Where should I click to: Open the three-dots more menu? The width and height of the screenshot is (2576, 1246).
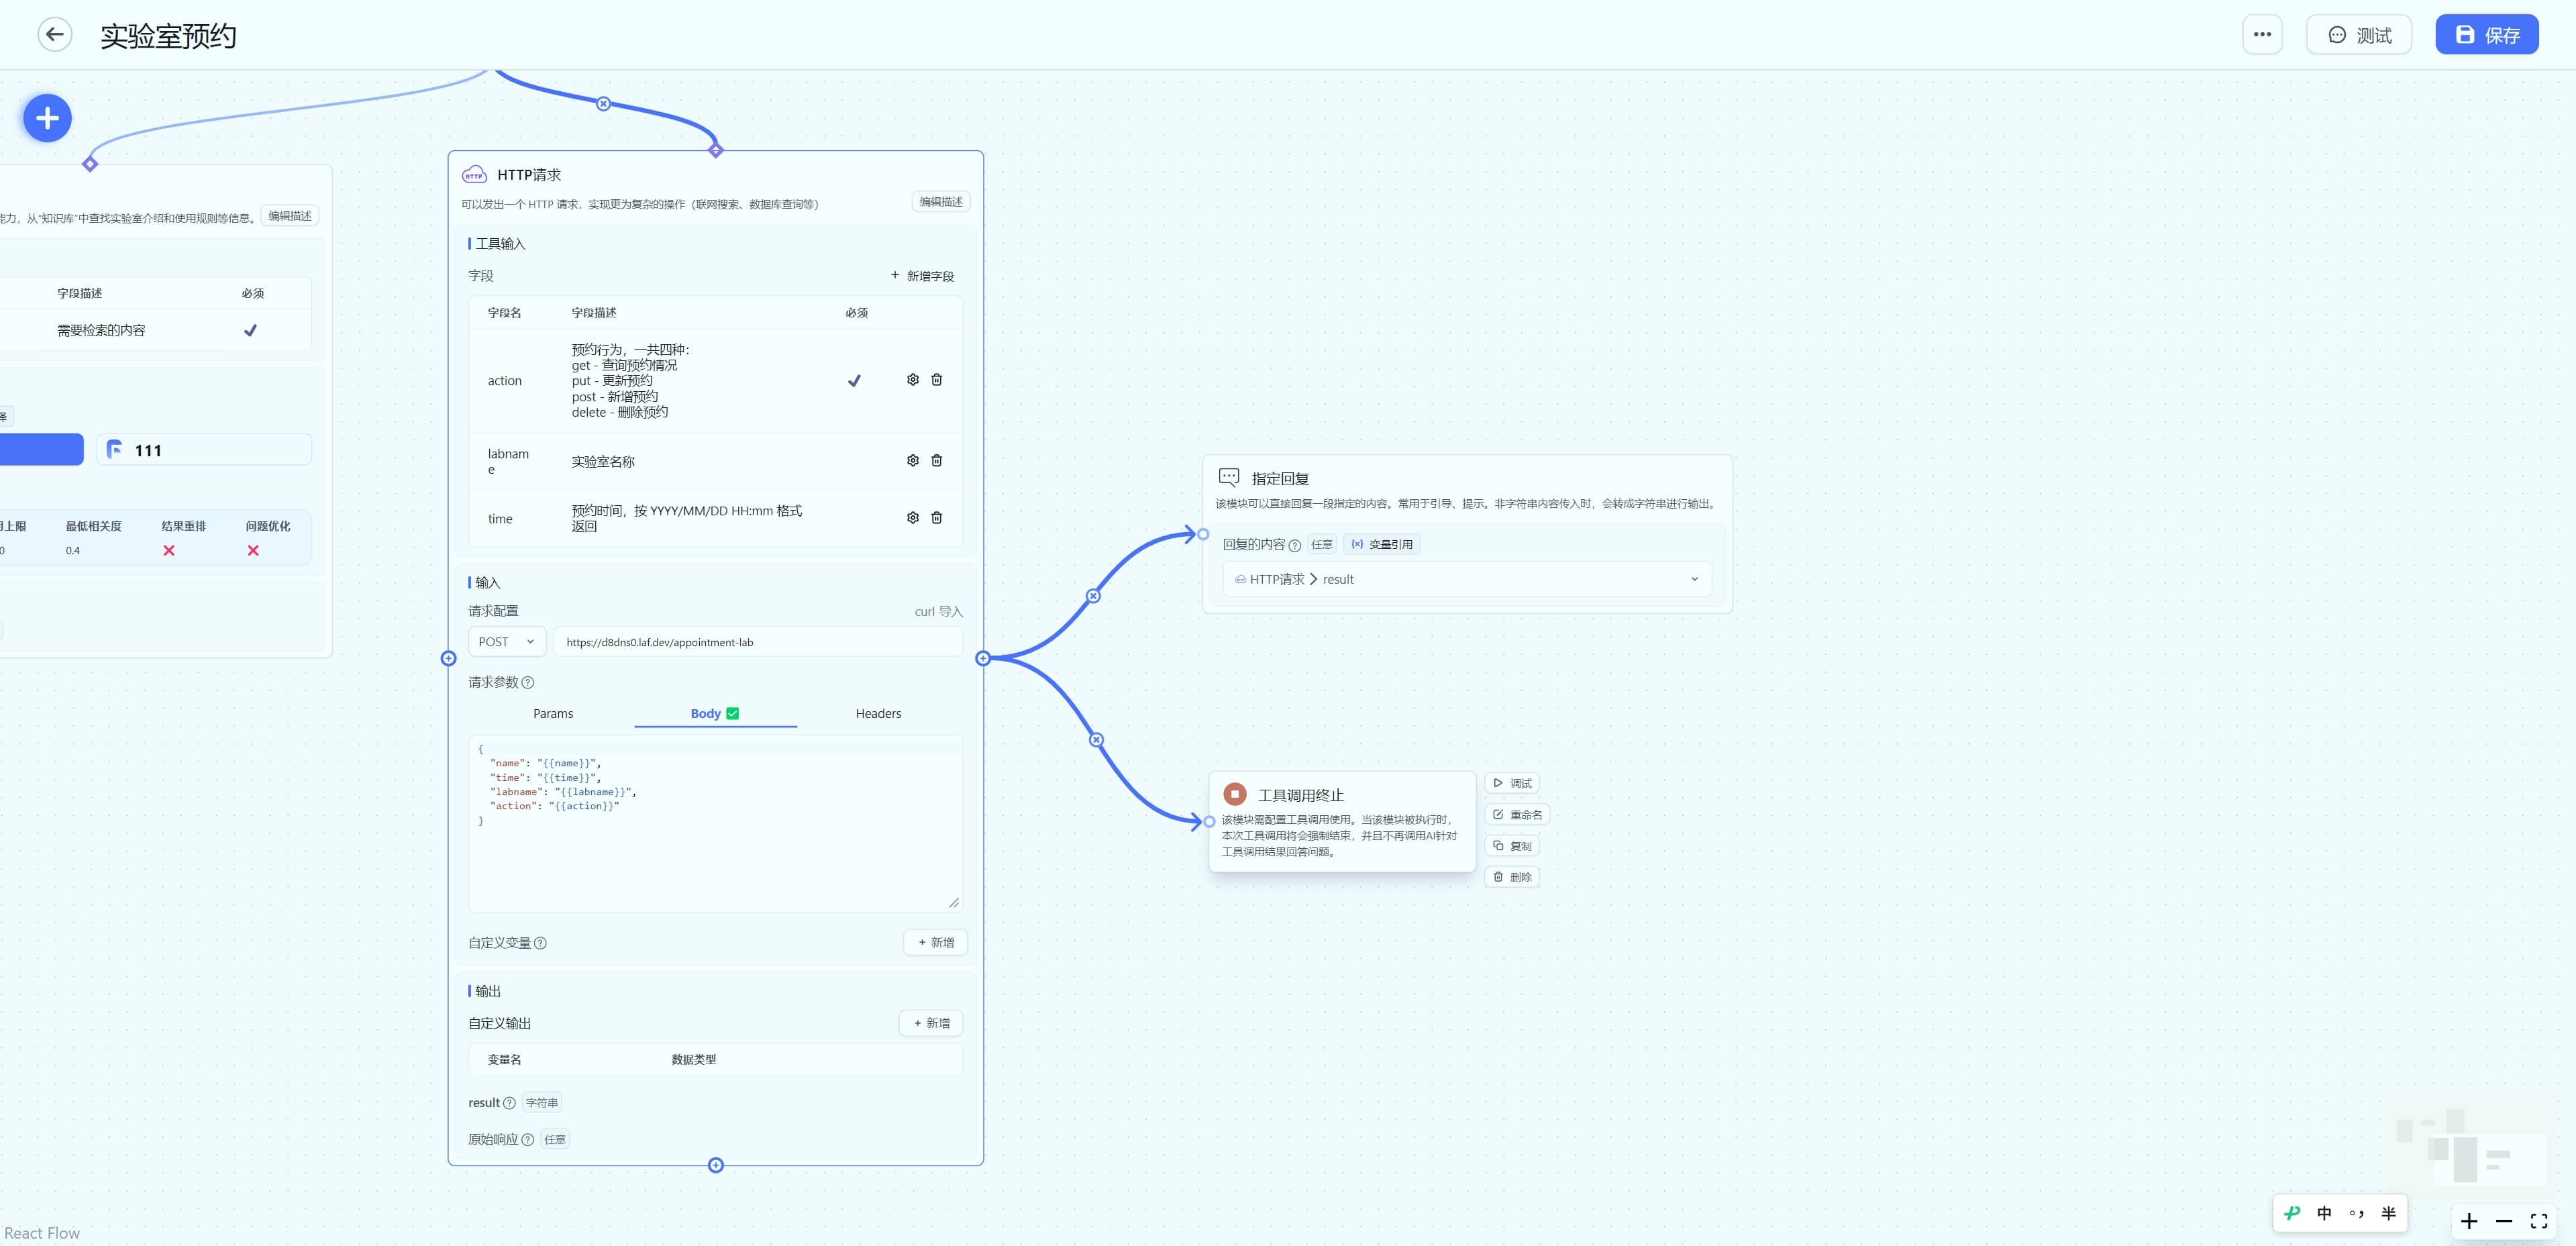click(2262, 35)
